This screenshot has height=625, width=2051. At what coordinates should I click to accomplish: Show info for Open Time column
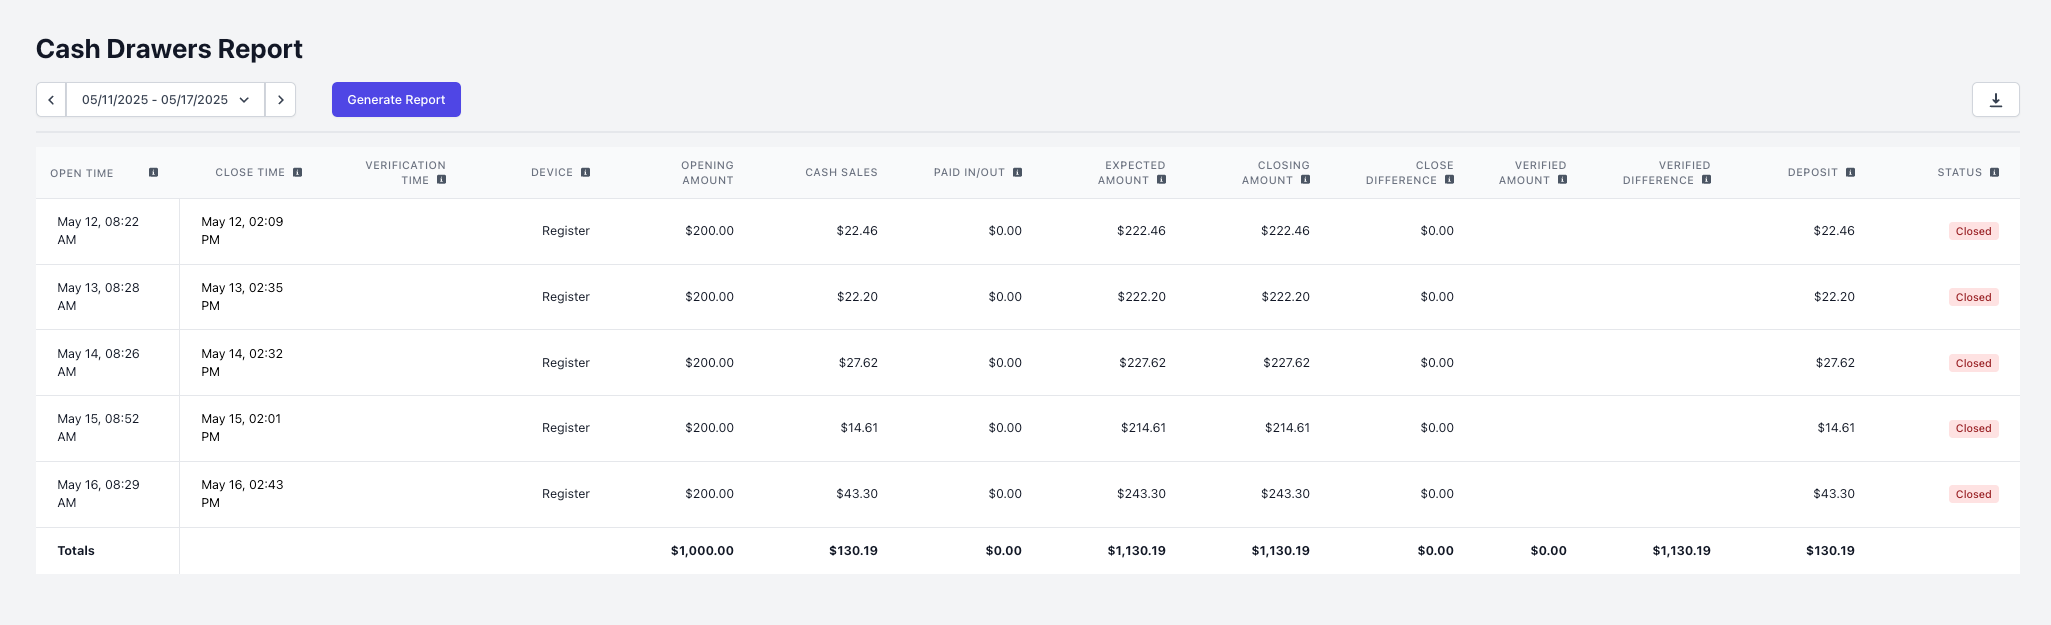coord(153,173)
